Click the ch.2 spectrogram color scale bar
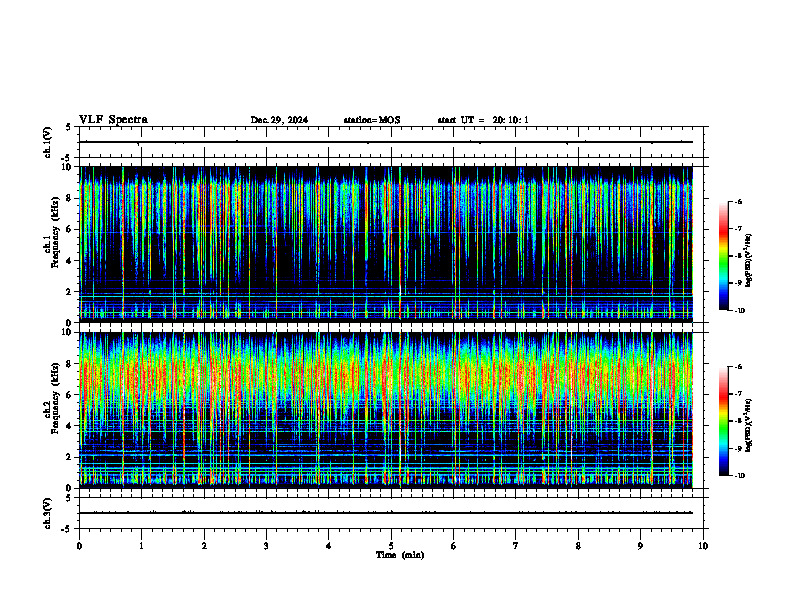This screenshot has width=792, height=612. 723,421
